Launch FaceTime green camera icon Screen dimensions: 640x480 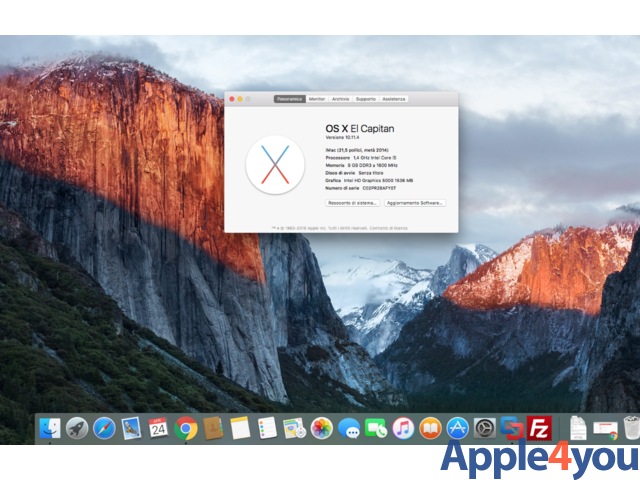(x=376, y=428)
